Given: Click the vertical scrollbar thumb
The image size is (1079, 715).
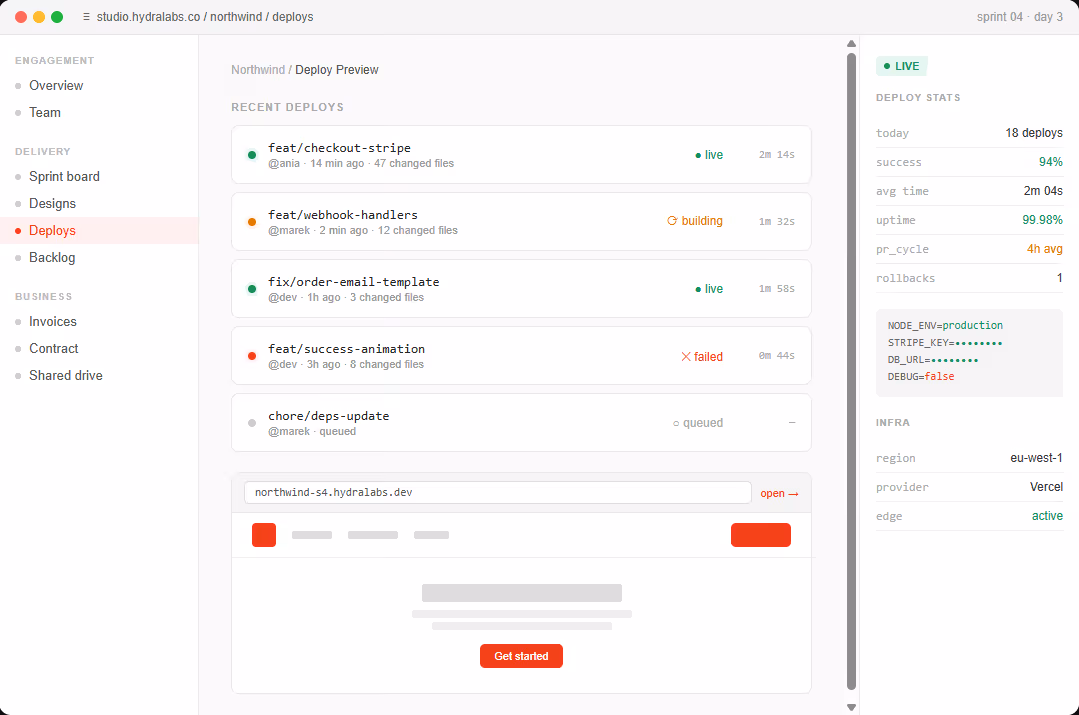Looking at the screenshot, I should (851, 372).
